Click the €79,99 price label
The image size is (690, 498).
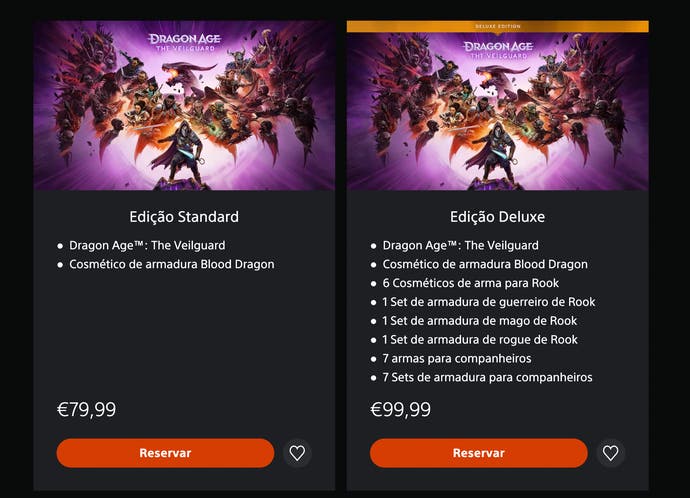(x=87, y=410)
